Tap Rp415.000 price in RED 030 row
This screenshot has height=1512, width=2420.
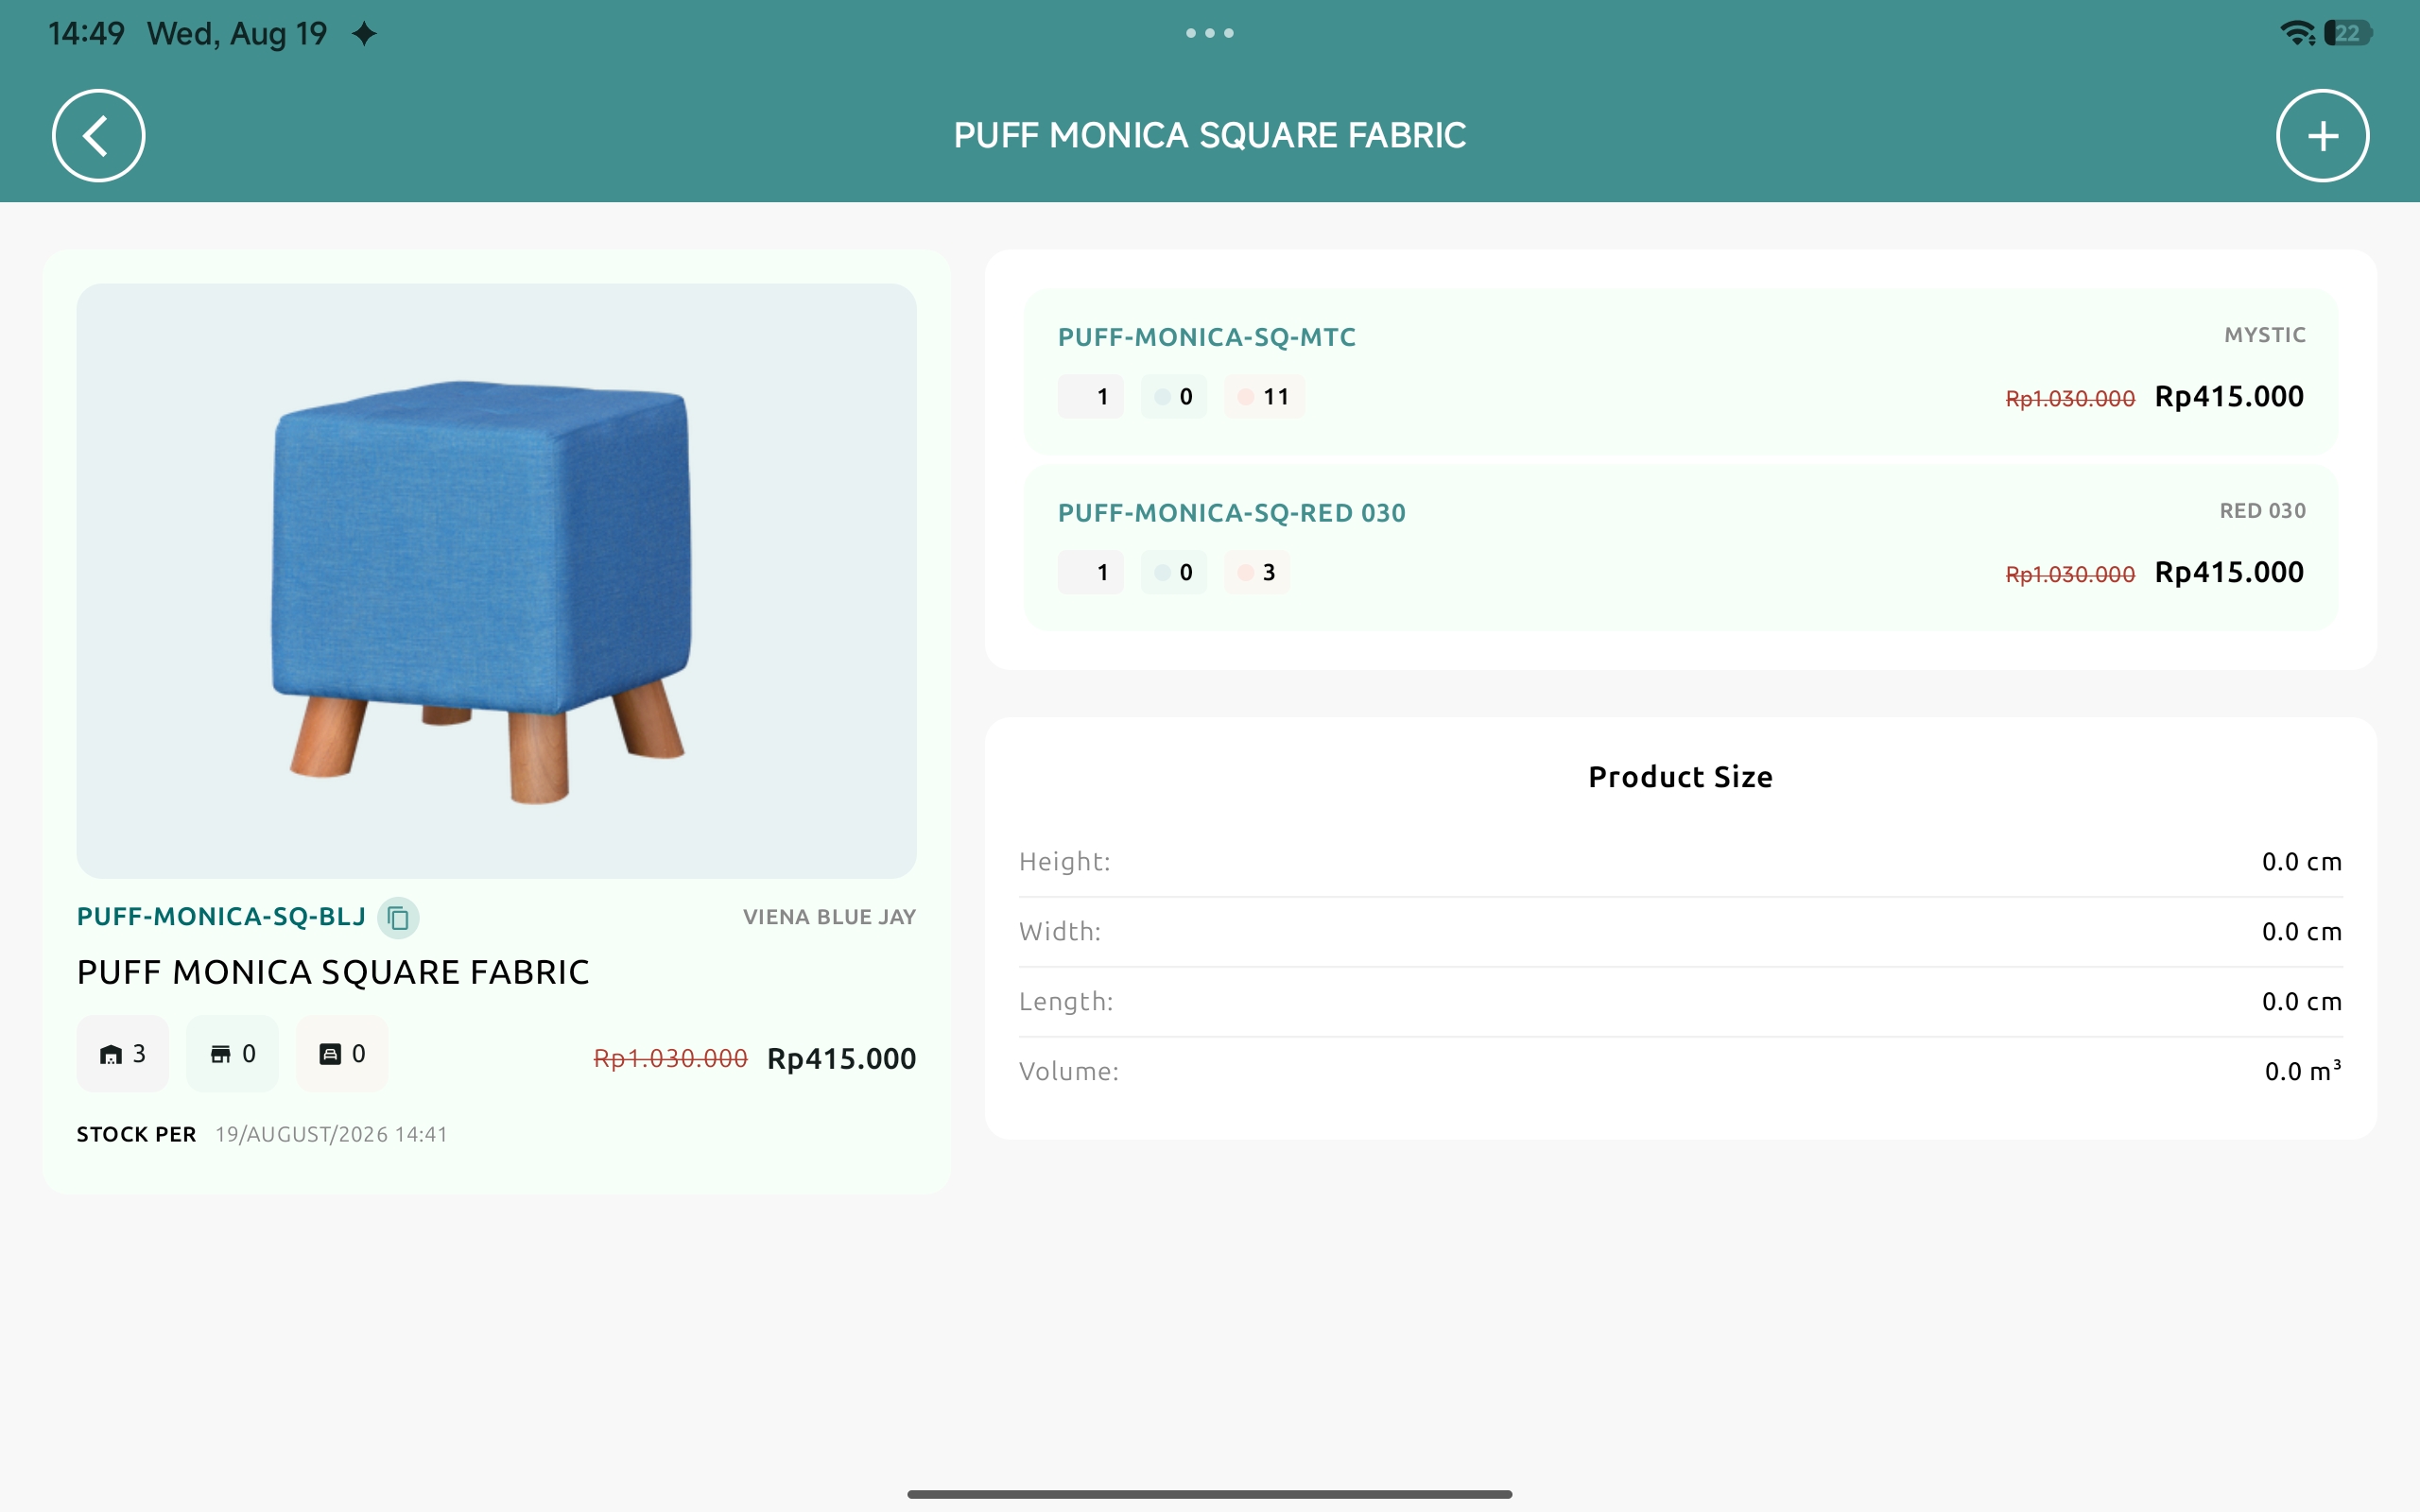2229,573
